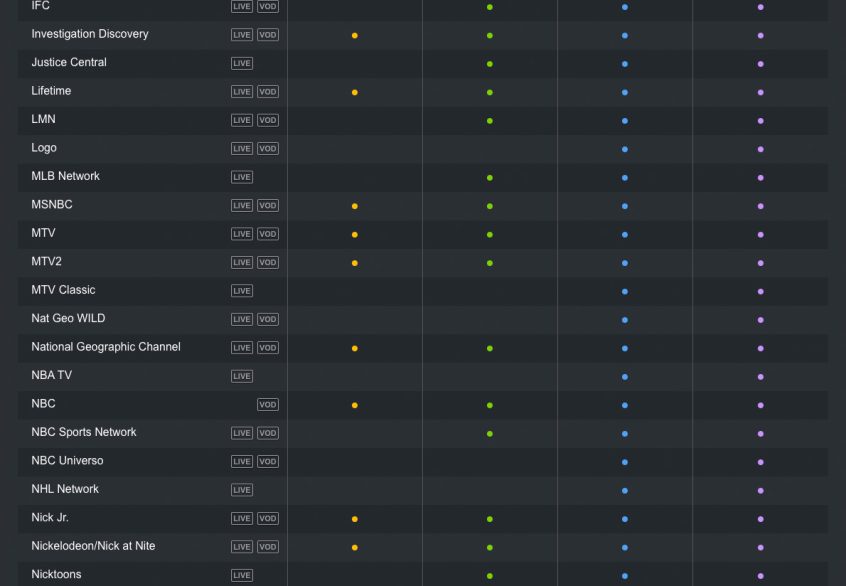Select the VOD badge for MSNBC

268,206
